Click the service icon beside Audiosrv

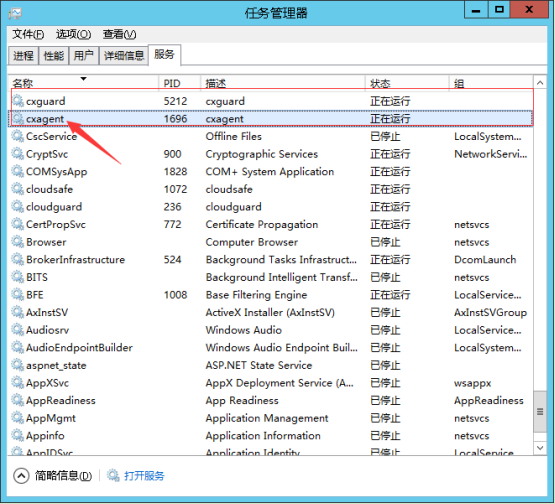coord(17,330)
